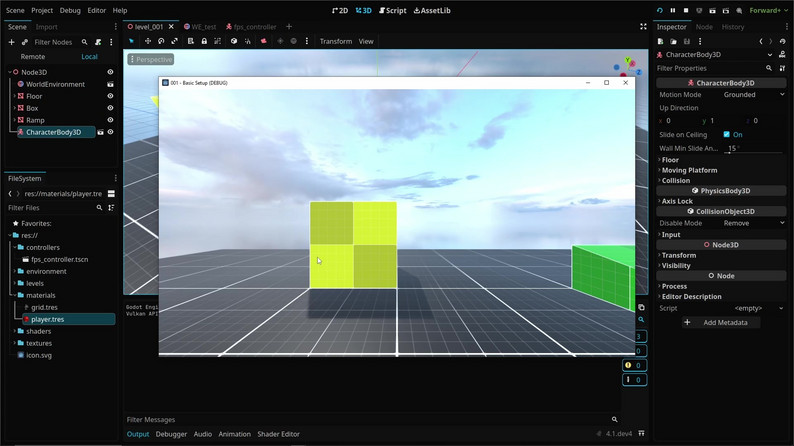
Task: Select the Remote scene tree button
Action: [x=33, y=57]
